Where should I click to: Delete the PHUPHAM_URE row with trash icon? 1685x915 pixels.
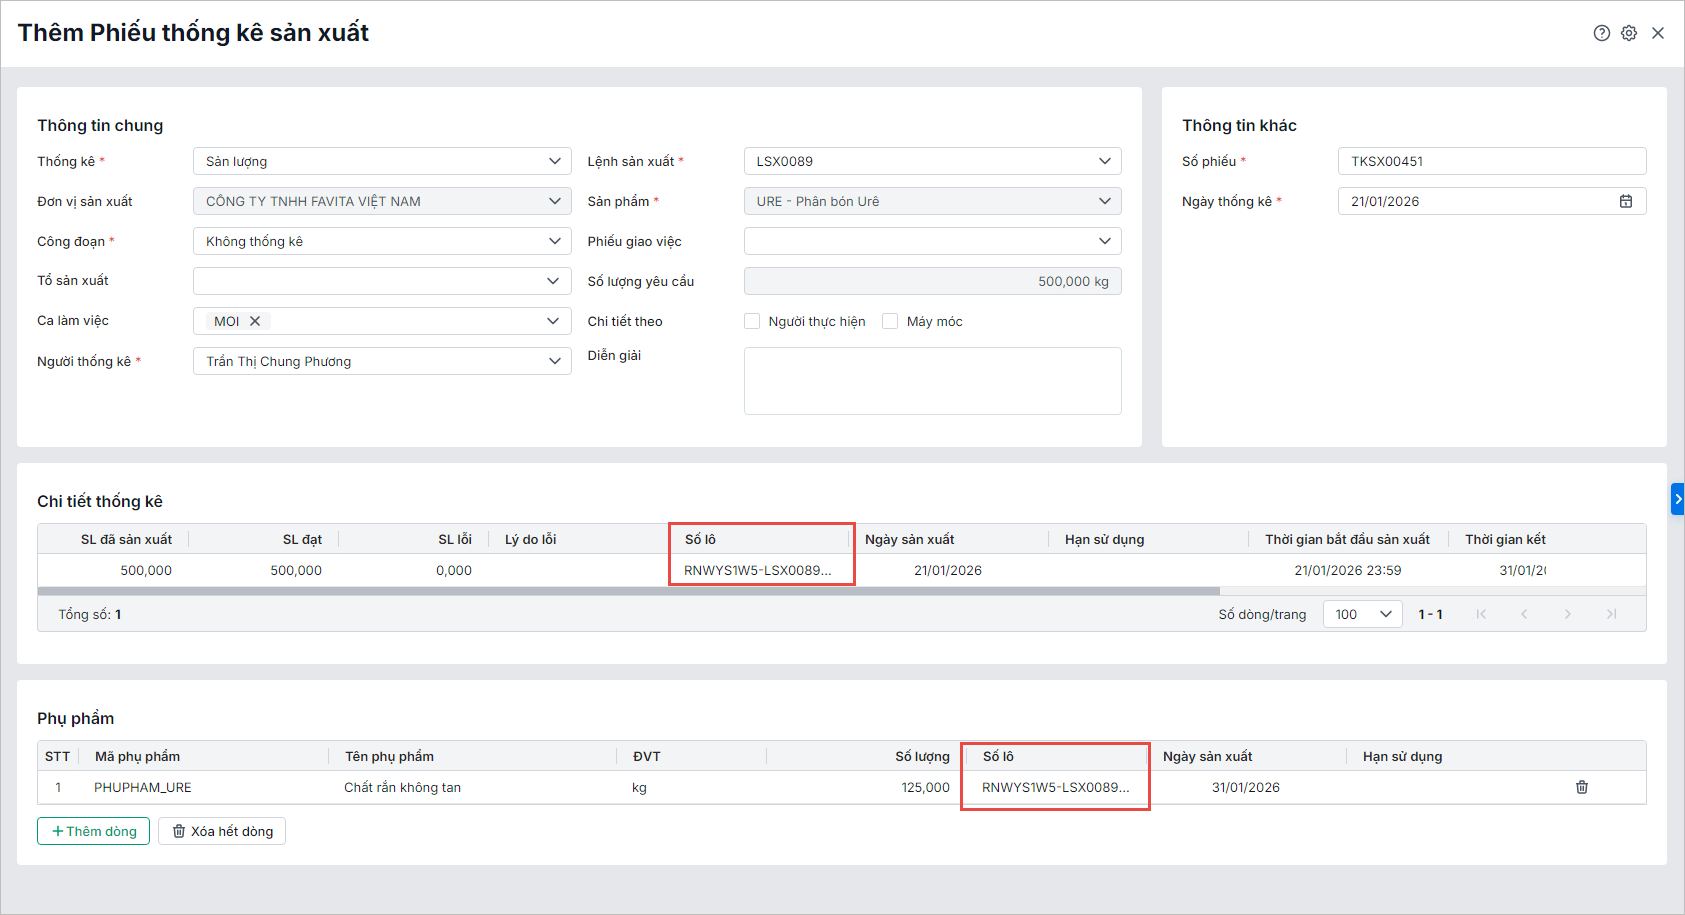click(x=1581, y=787)
